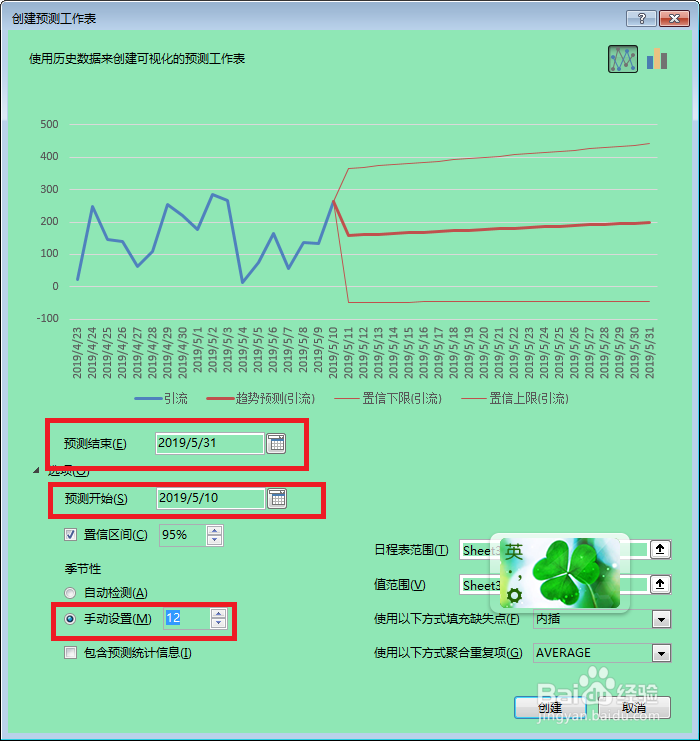The image size is (700, 741).
Task: Switch to column chart forecast view
Action: click(657, 59)
